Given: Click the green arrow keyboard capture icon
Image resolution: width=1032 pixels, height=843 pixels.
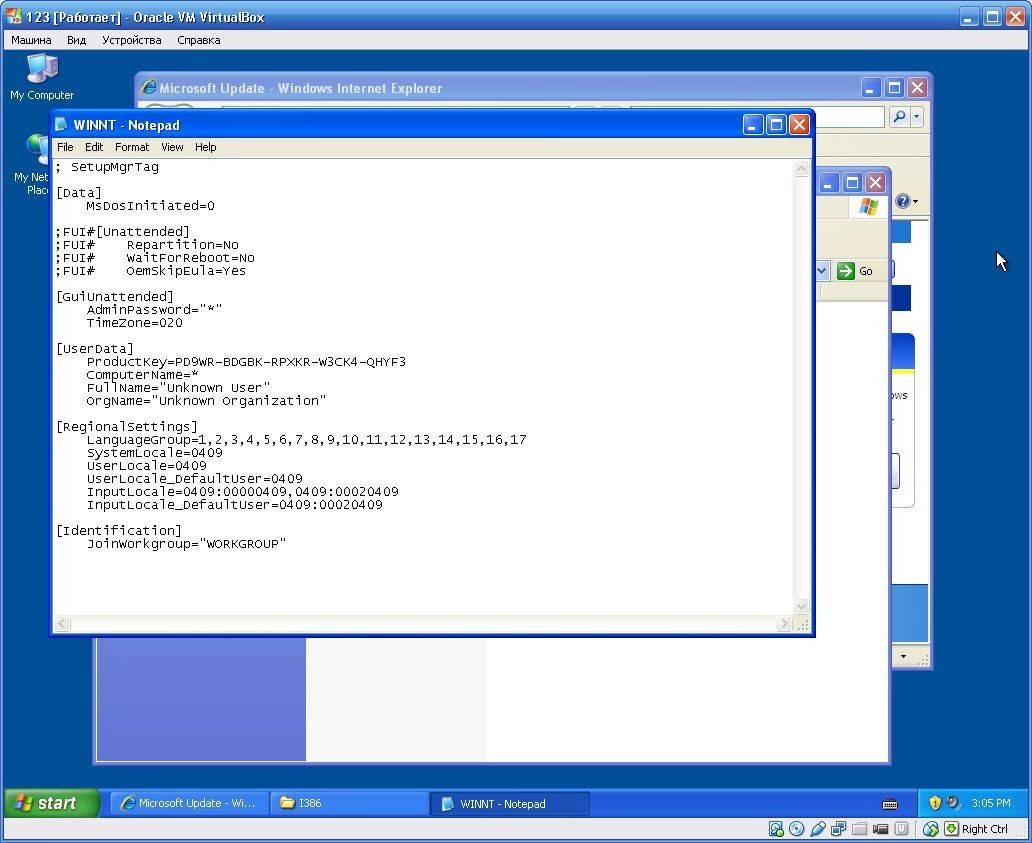Looking at the screenshot, I should [x=952, y=829].
